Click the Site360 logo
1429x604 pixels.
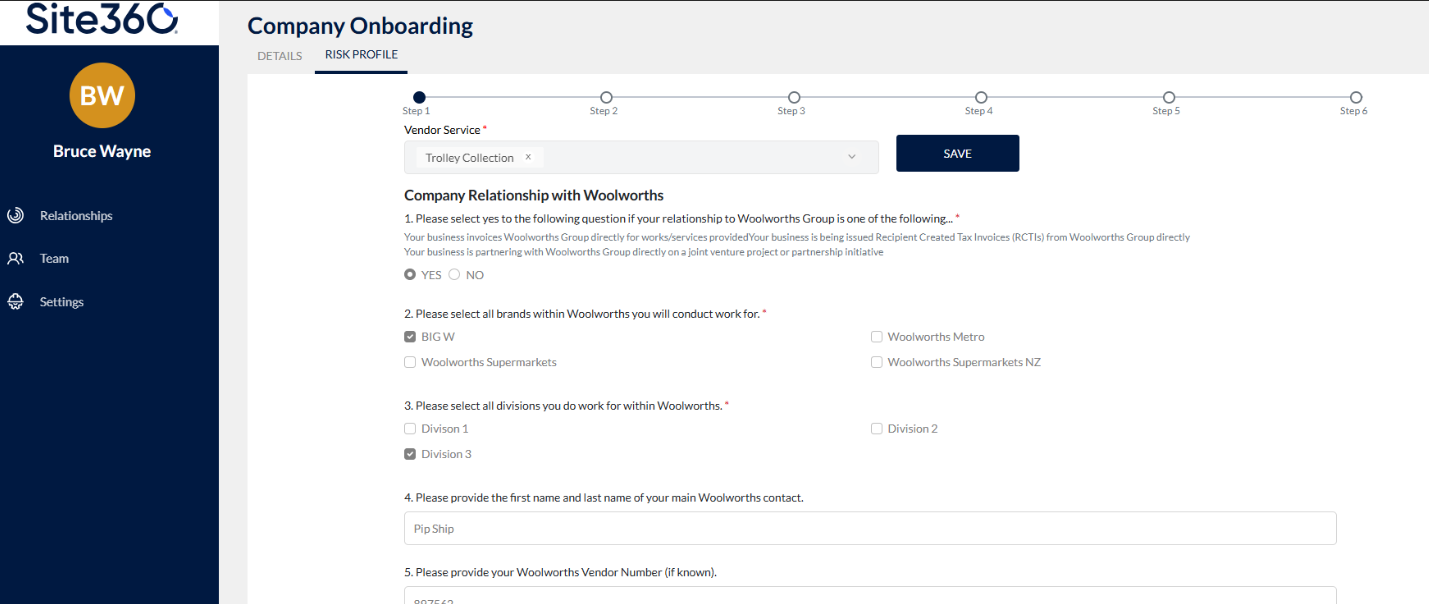102,18
